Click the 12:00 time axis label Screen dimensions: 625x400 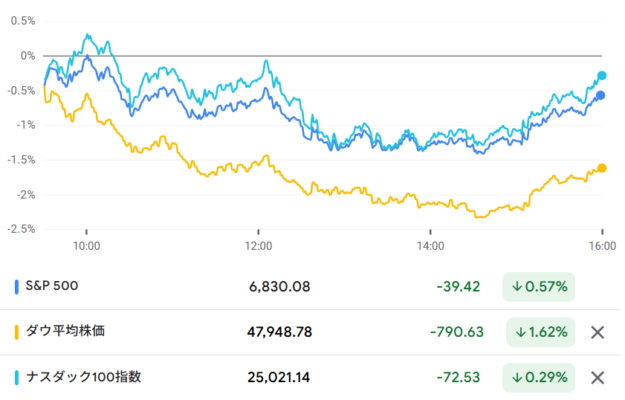pos(258,244)
